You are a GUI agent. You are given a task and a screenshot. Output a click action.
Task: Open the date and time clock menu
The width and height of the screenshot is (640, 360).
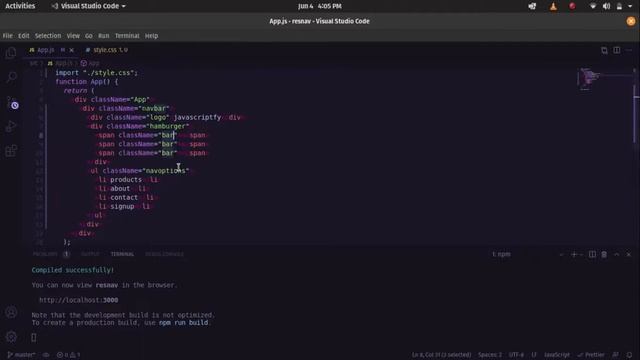pyautogui.click(x=320, y=6)
